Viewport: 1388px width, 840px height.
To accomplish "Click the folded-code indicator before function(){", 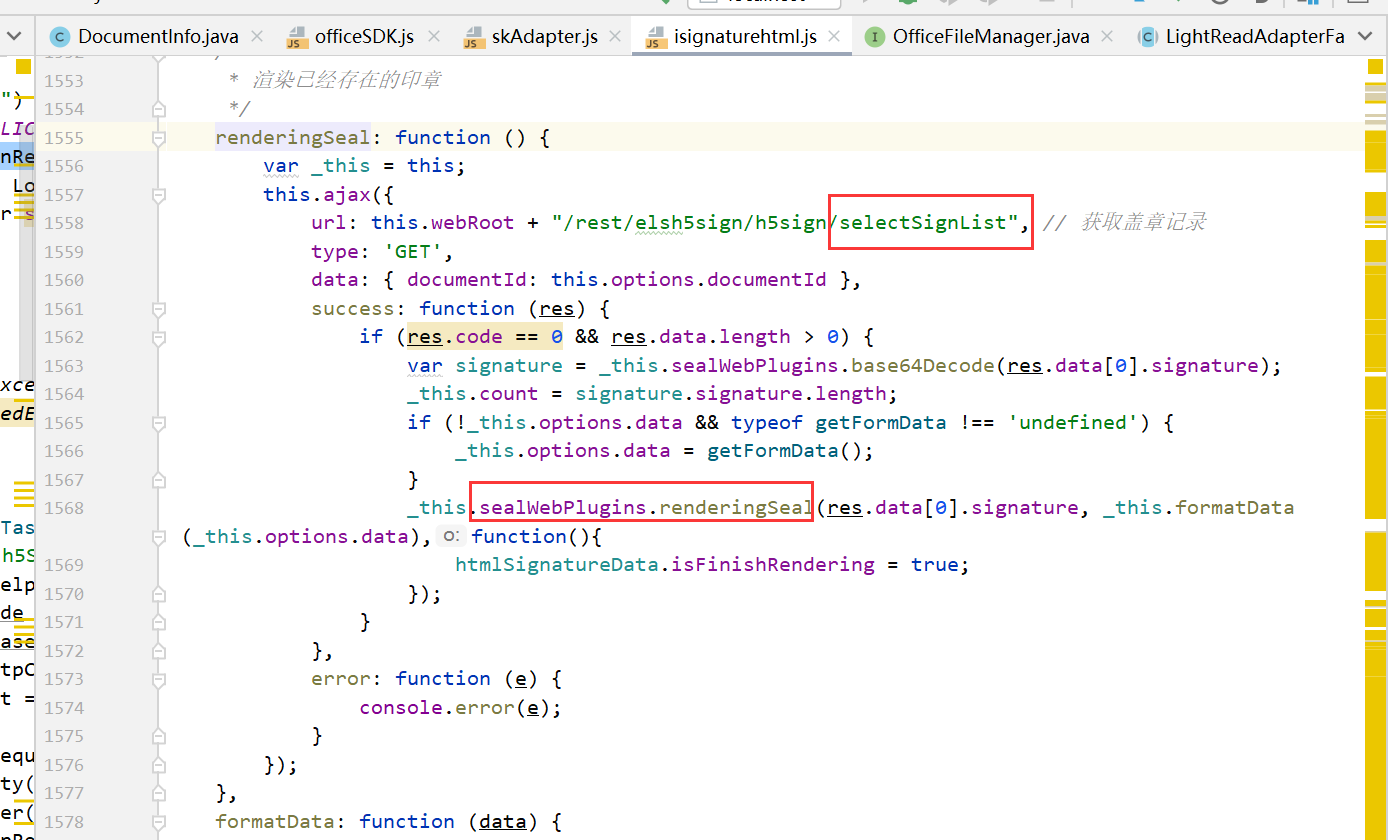I will pos(451,536).
